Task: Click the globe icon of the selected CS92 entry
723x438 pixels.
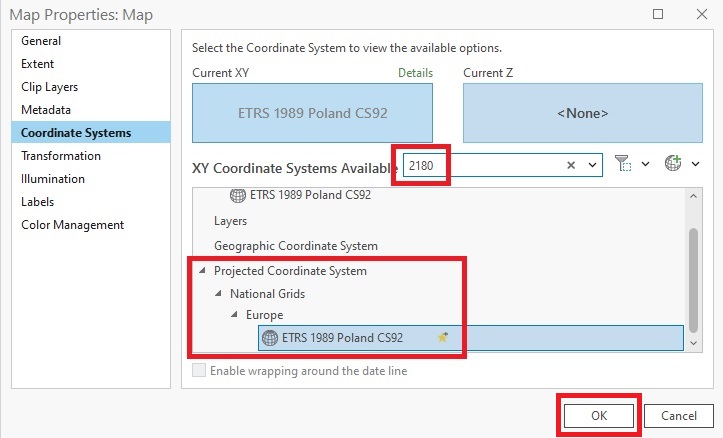Action: [269, 338]
